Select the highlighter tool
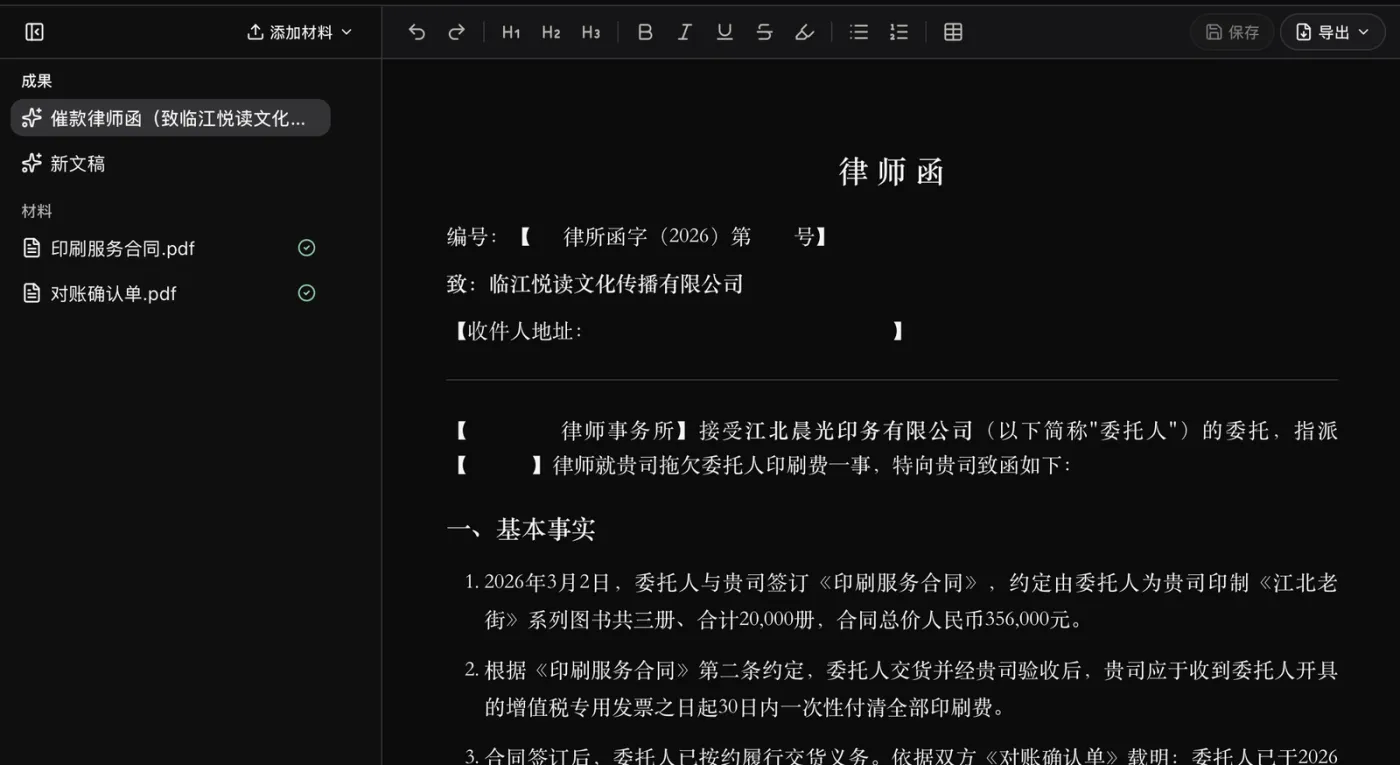1400x765 pixels. point(805,32)
